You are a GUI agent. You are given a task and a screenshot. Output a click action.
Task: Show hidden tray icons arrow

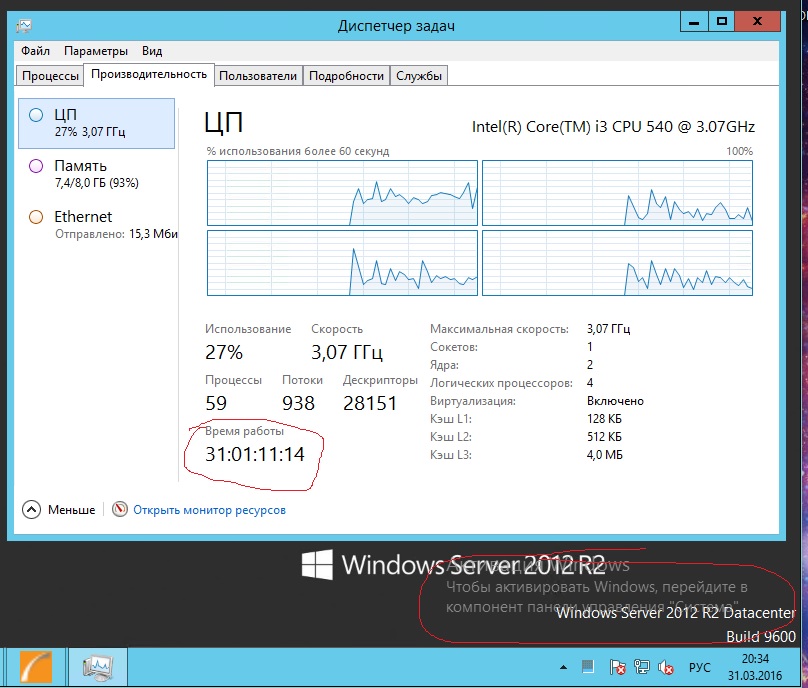[564, 667]
